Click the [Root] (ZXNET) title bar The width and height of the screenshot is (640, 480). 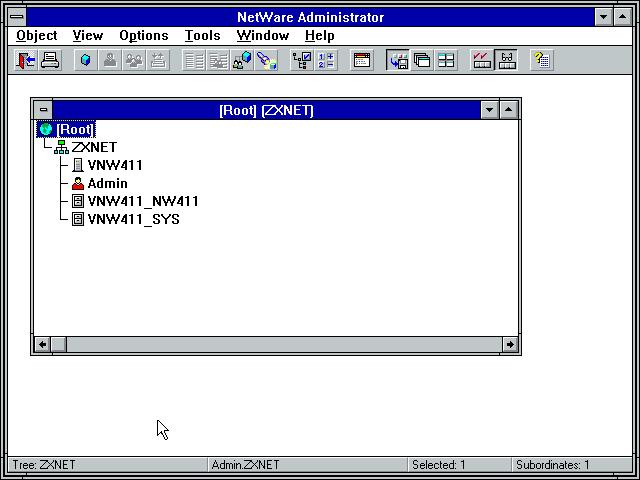(267, 110)
